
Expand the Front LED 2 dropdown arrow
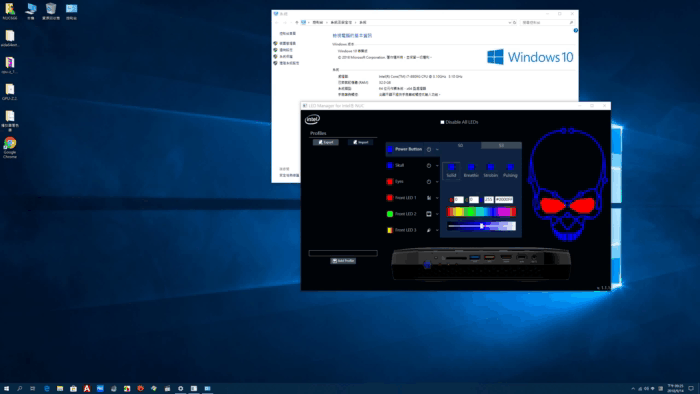pyautogui.click(x=437, y=214)
